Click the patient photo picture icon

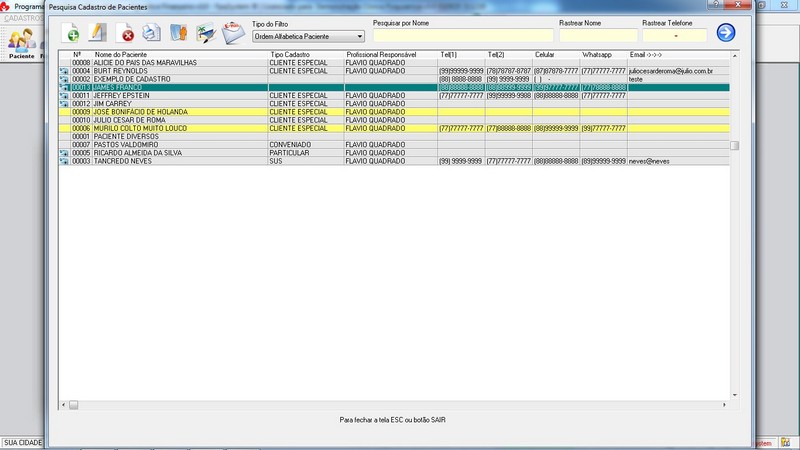click(x=206, y=33)
